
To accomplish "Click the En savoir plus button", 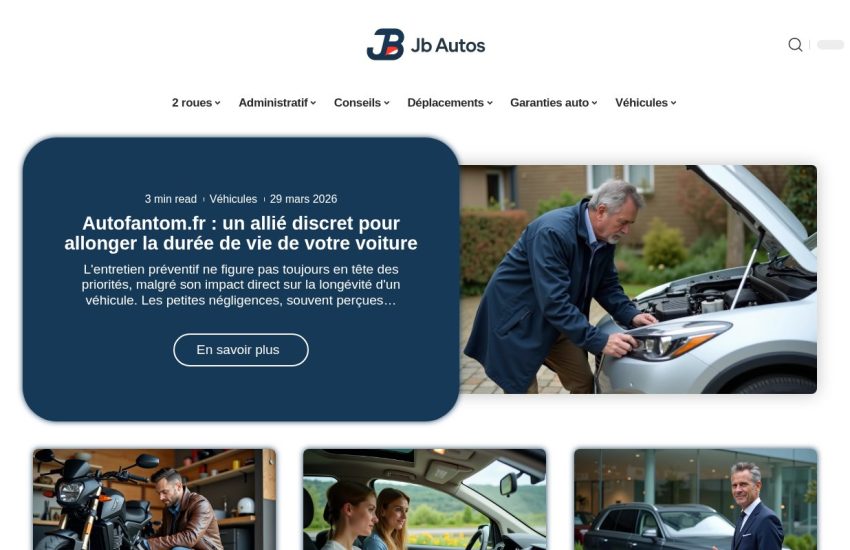I will pyautogui.click(x=241, y=350).
